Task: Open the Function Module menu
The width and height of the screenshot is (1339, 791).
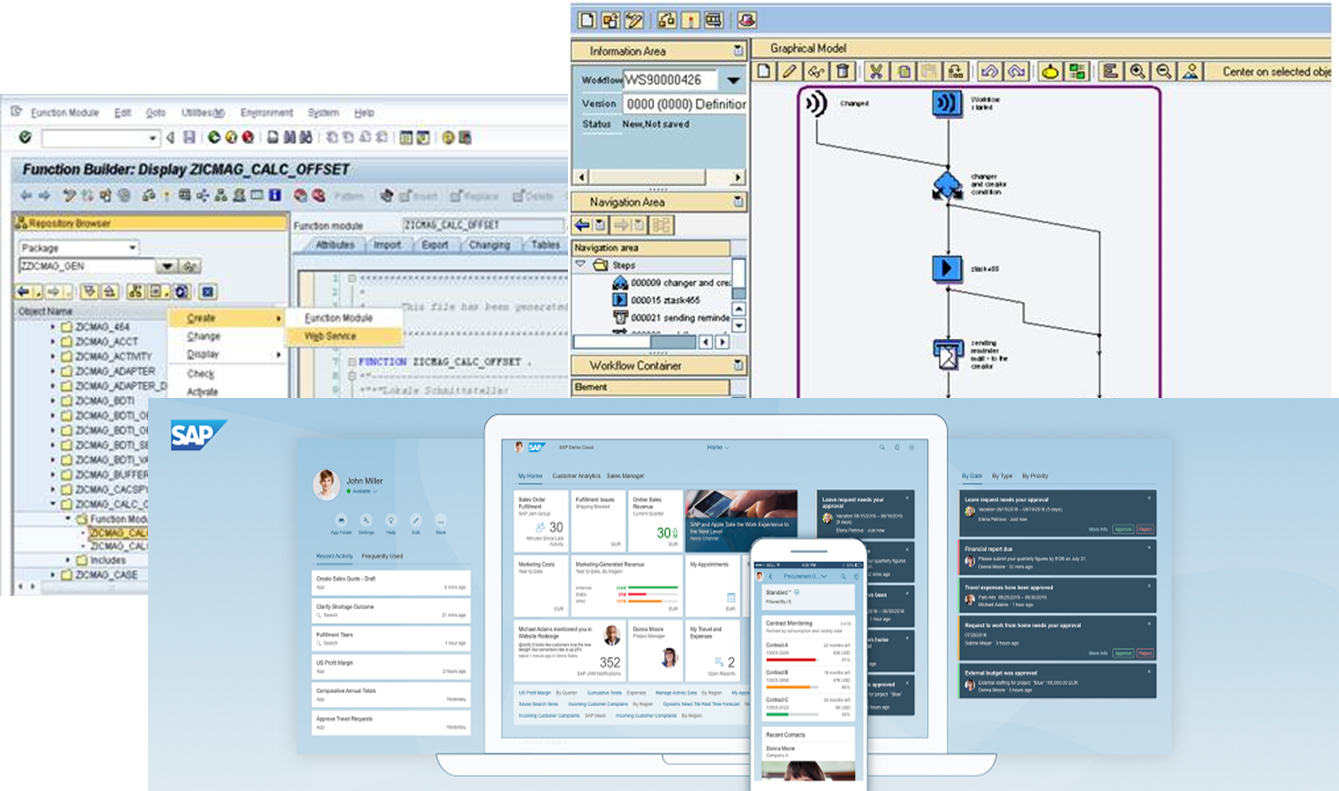Action: coord(65,113)
